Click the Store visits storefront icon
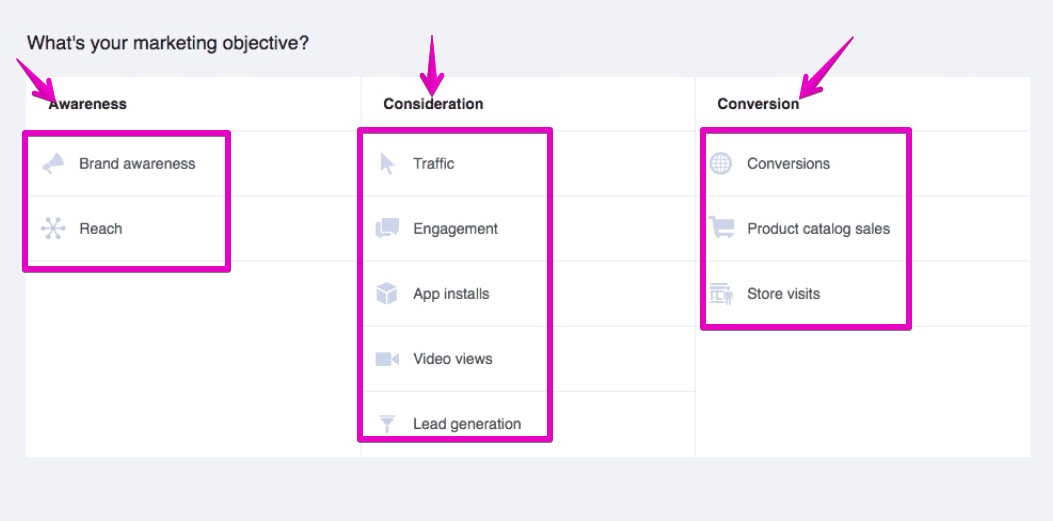This screenshot has width=1053, height=521. (x=721, y=294)
